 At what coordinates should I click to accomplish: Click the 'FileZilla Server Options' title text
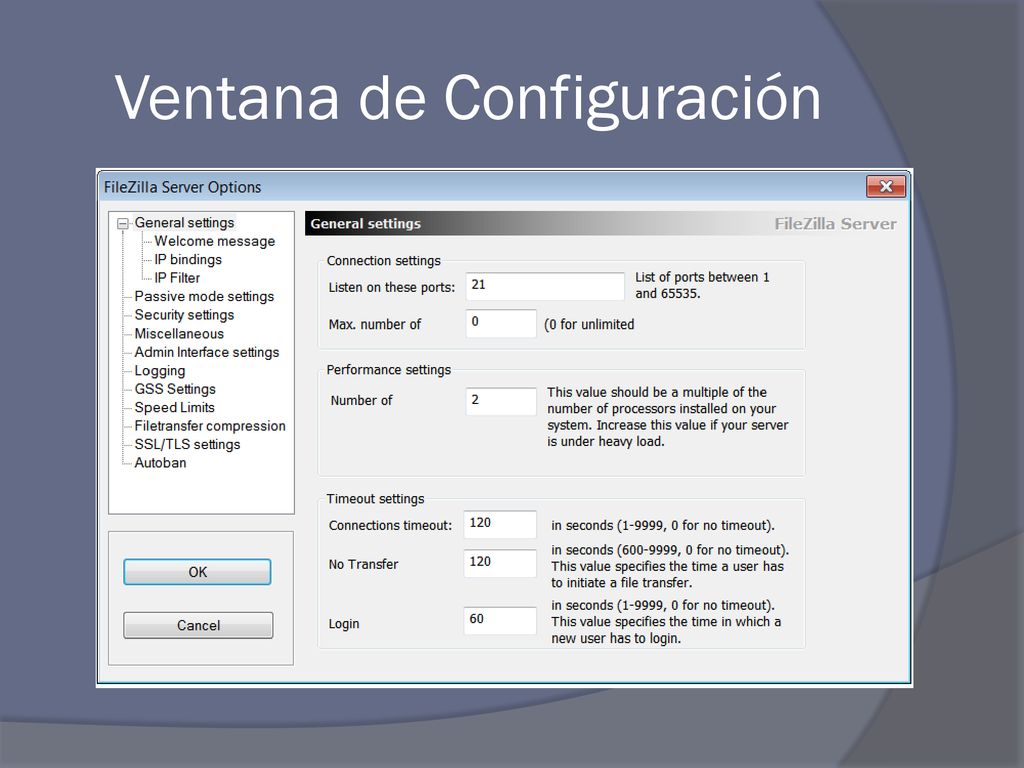[x=182, y=187]
